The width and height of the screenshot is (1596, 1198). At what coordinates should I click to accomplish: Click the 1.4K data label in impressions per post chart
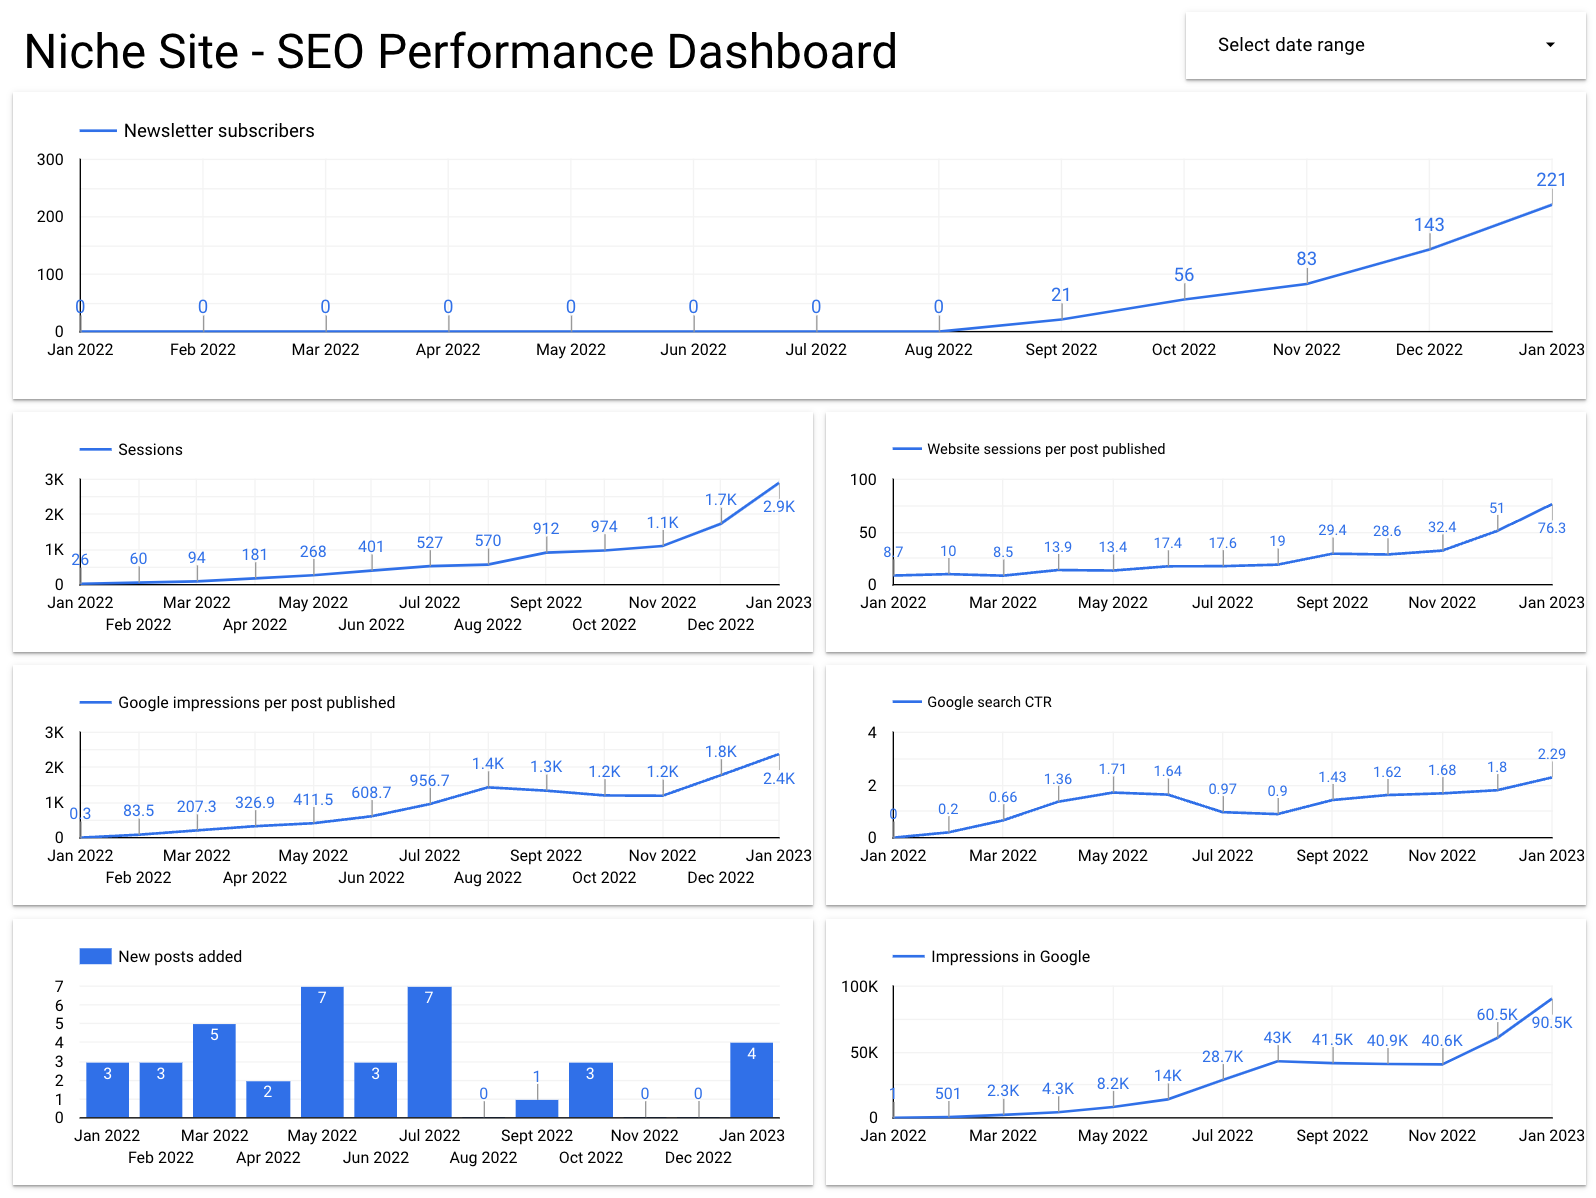(x=488, y=764)
